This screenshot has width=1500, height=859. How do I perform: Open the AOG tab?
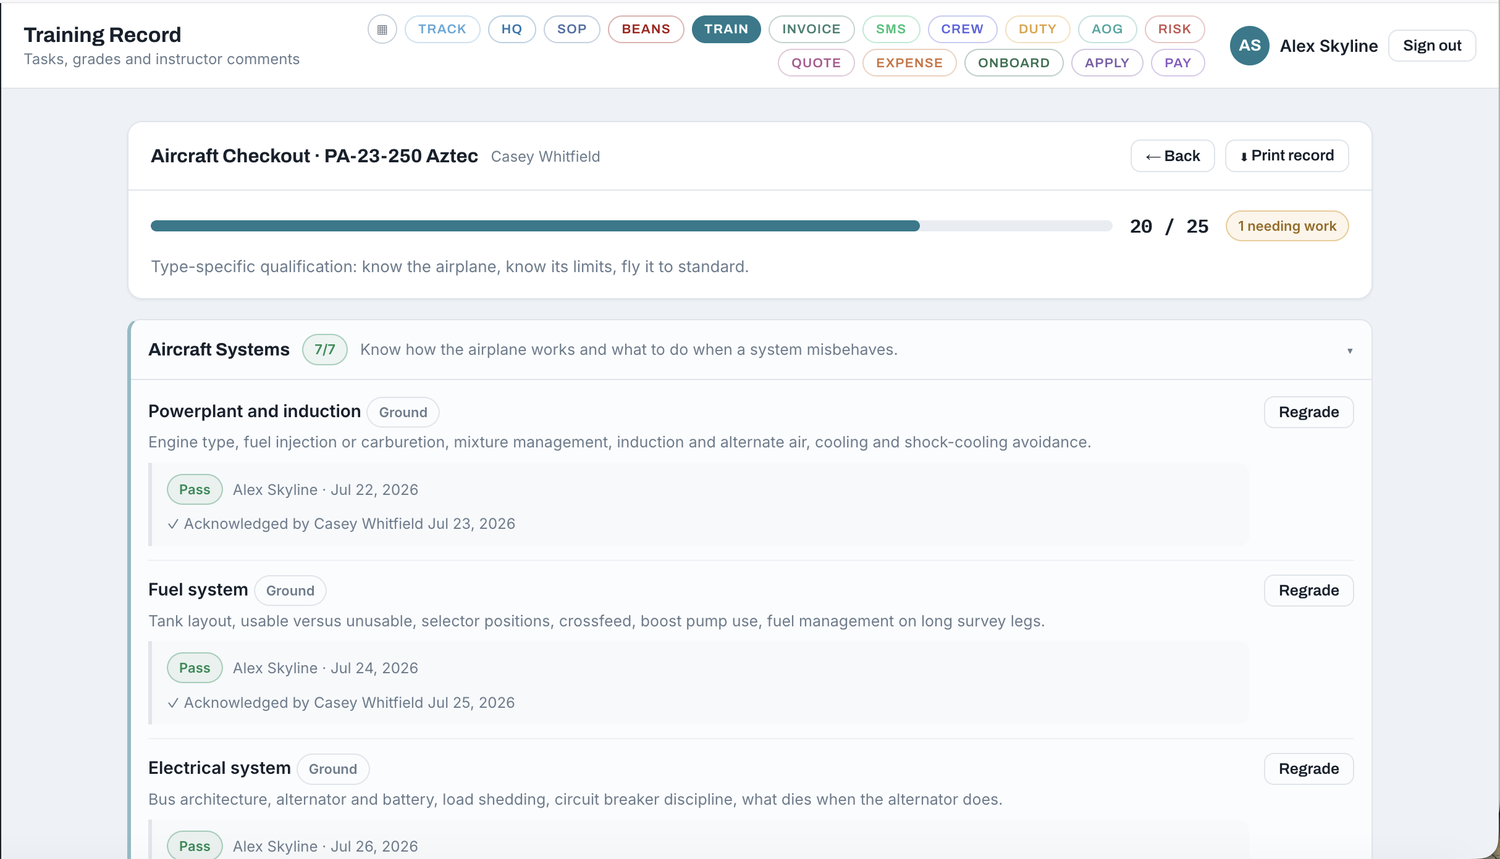(x=1107, y=29)
